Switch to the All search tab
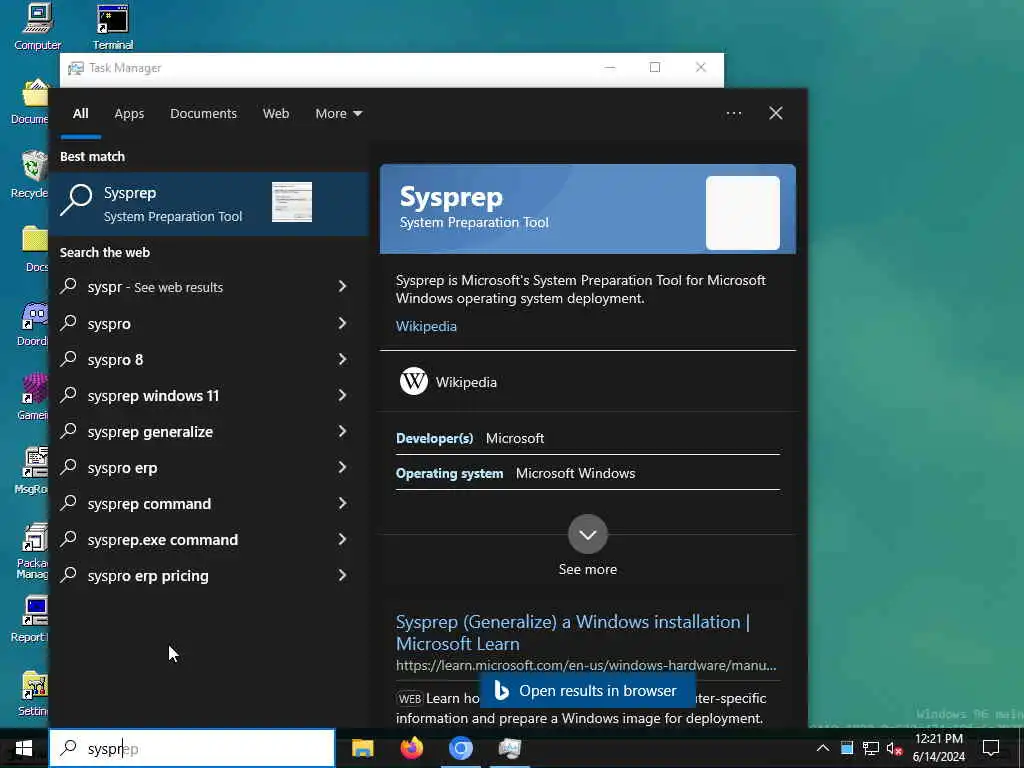Viewport: 1024px width, 768px height. 80,114
